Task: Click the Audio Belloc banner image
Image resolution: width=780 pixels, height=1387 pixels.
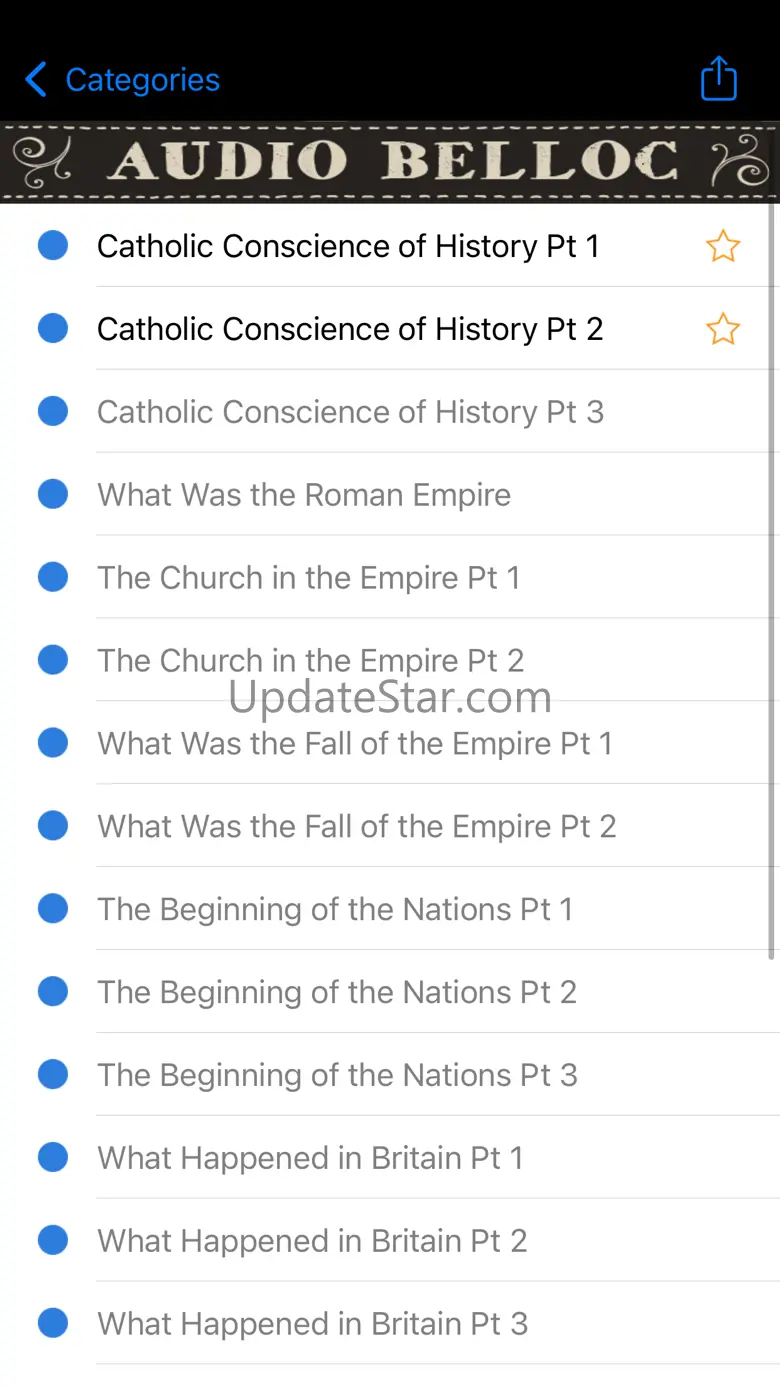Action: click(390, 162)
